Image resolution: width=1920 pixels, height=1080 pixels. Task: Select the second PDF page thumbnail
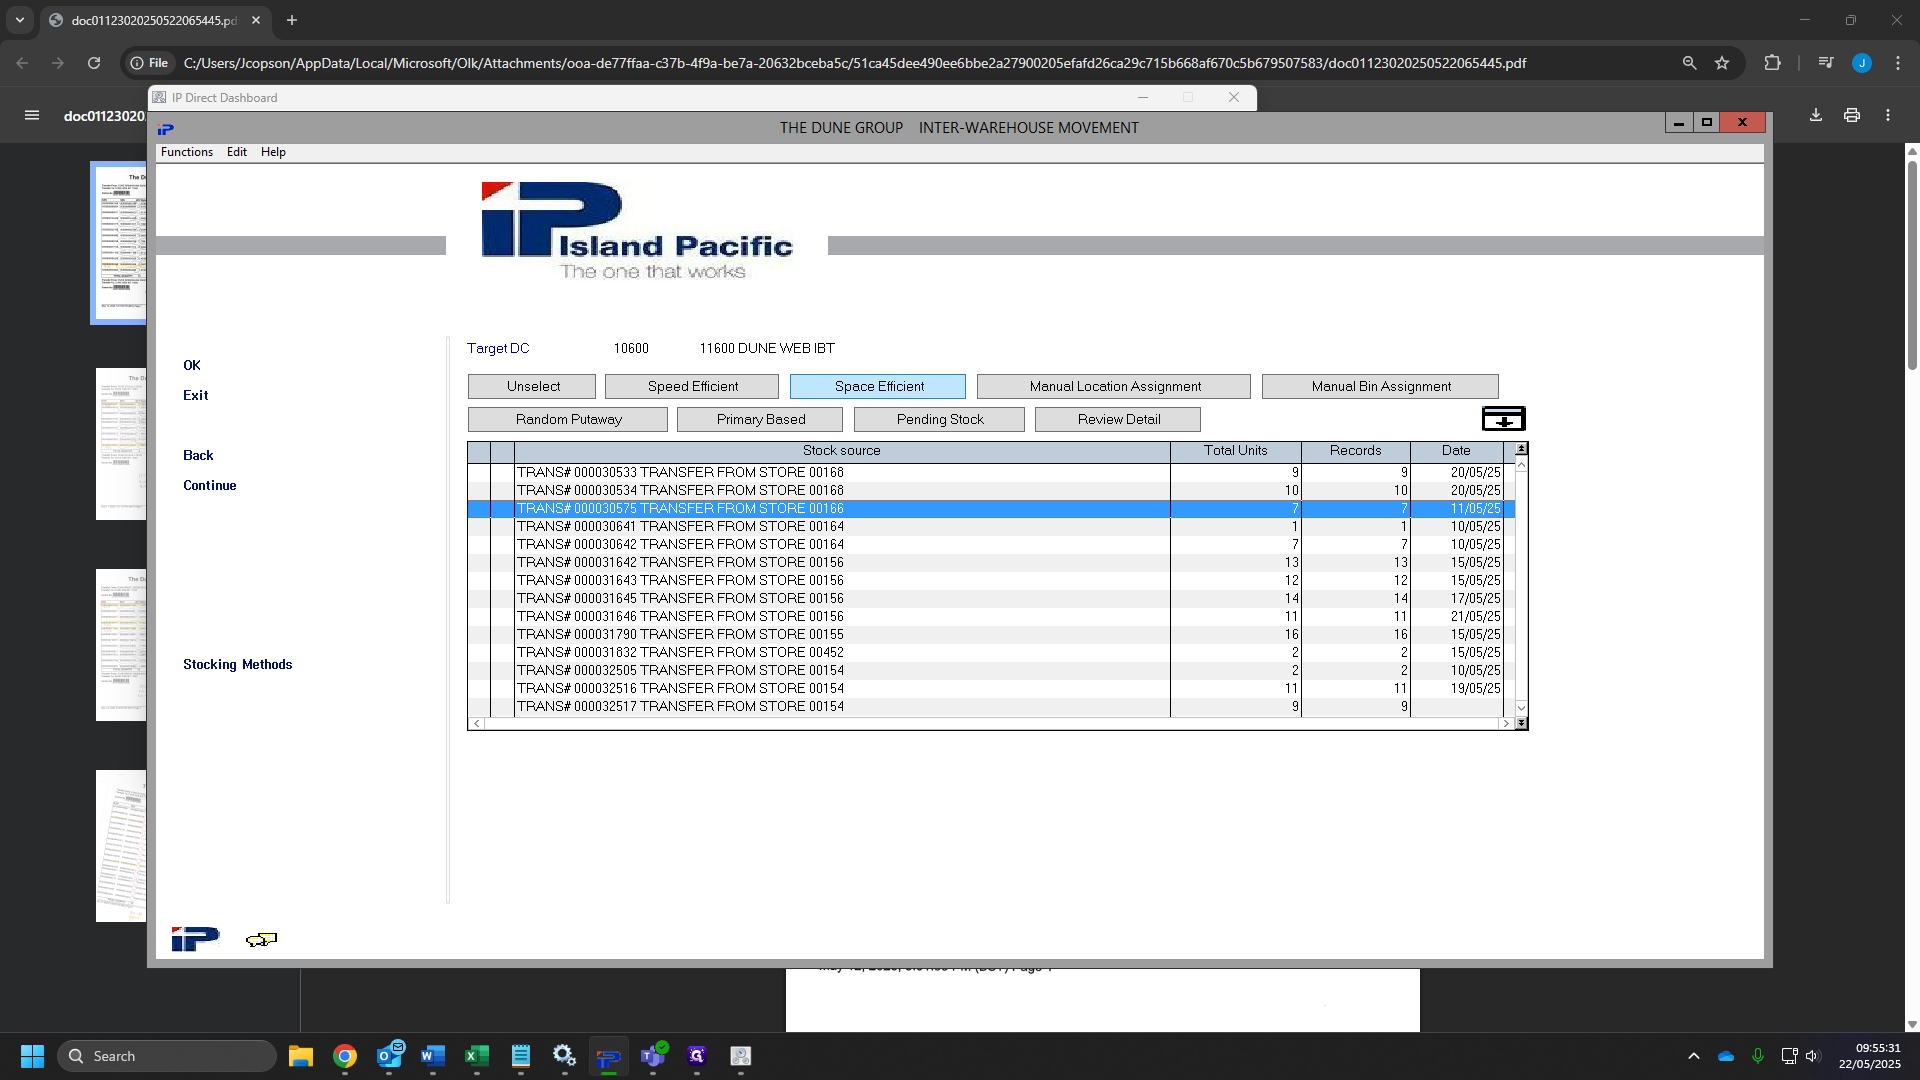(x=121, y=444)
